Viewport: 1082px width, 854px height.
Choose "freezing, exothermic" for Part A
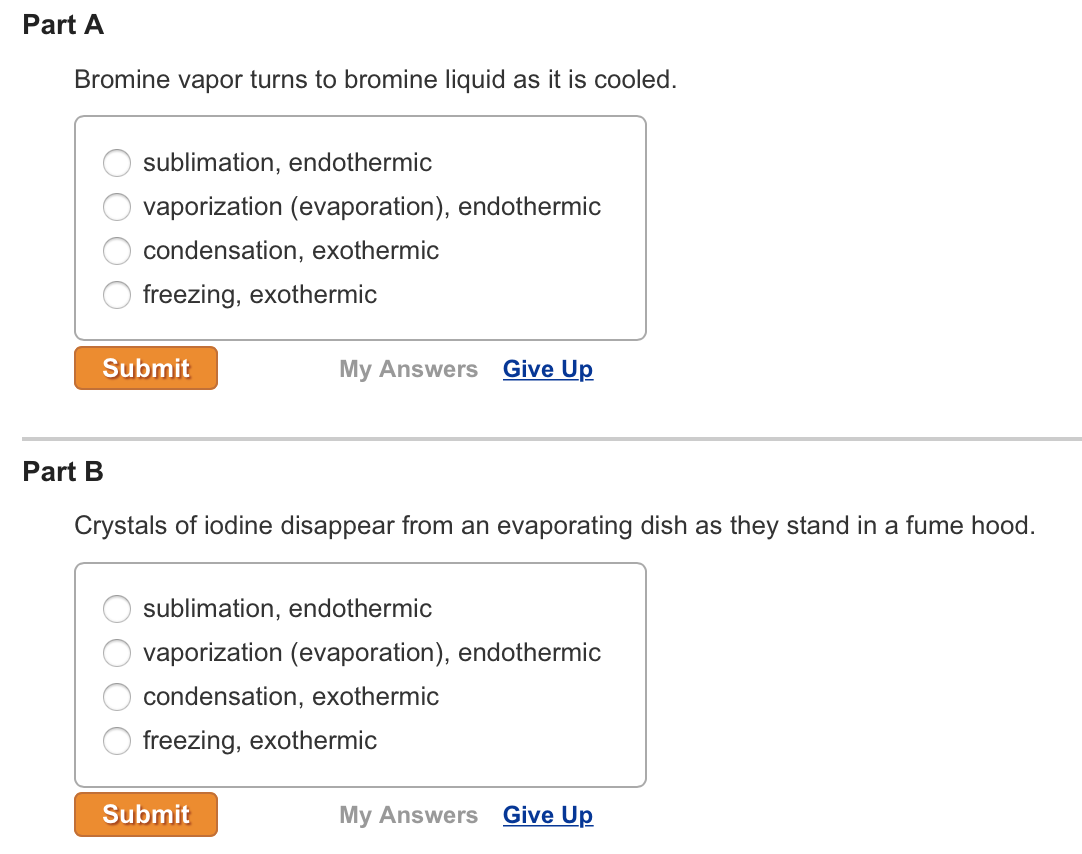tap(117, 295)
